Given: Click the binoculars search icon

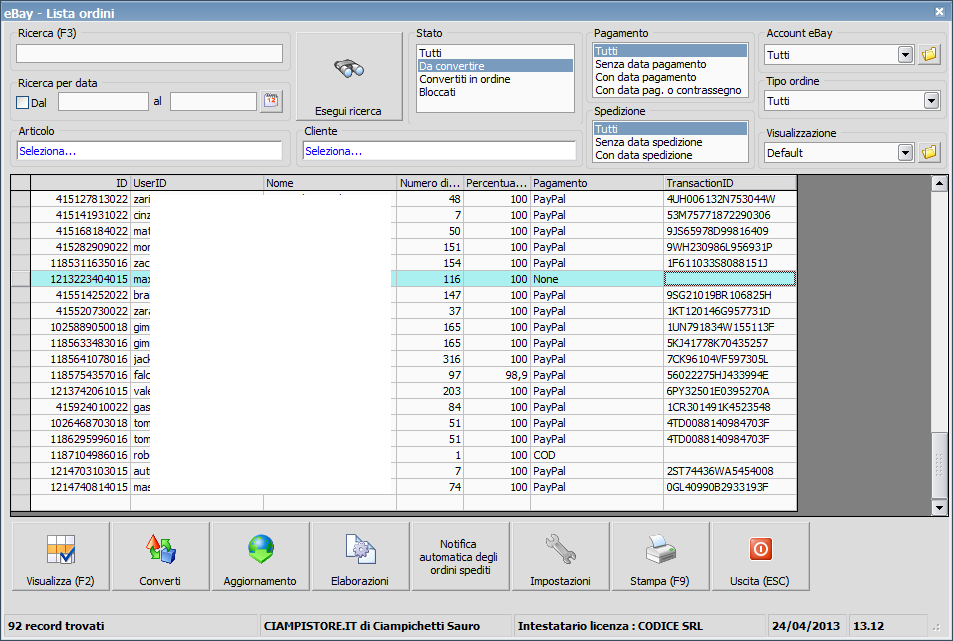Looking at the screenshot, I should [349, 68].
